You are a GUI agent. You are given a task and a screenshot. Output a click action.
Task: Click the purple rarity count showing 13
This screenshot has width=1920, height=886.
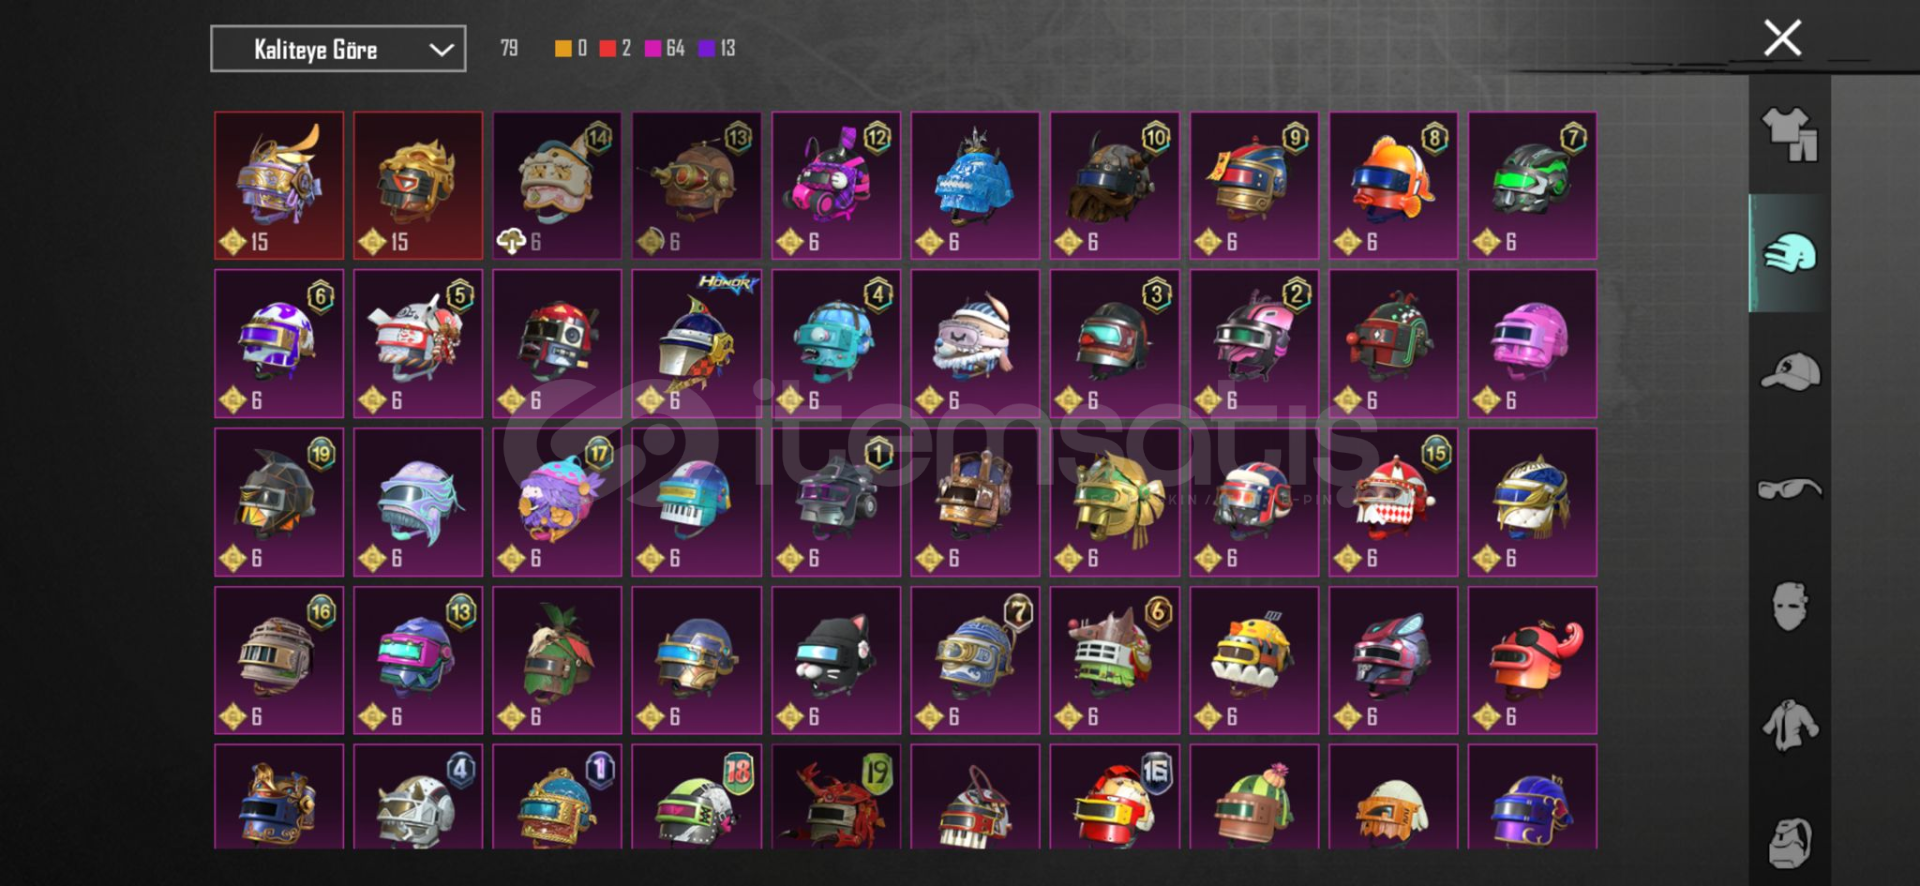click(717, 48)
